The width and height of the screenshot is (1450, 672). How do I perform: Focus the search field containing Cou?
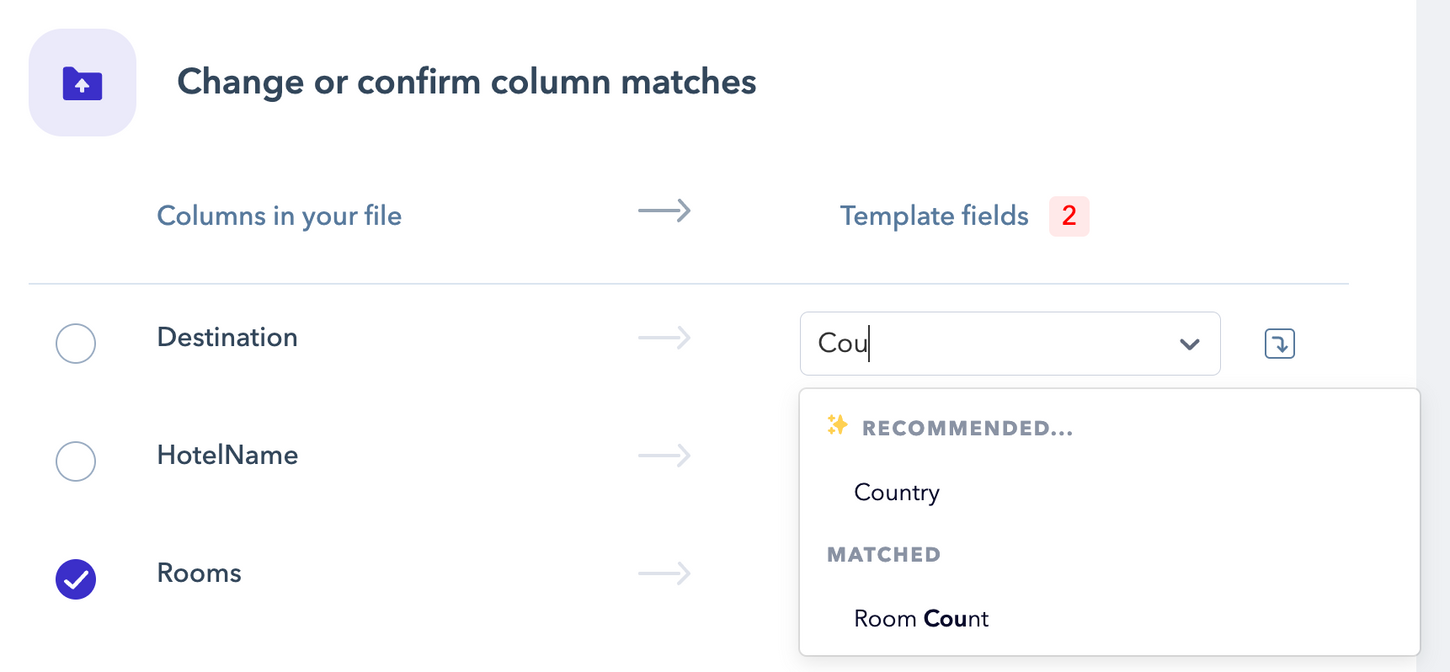[x=1010, y=344]
